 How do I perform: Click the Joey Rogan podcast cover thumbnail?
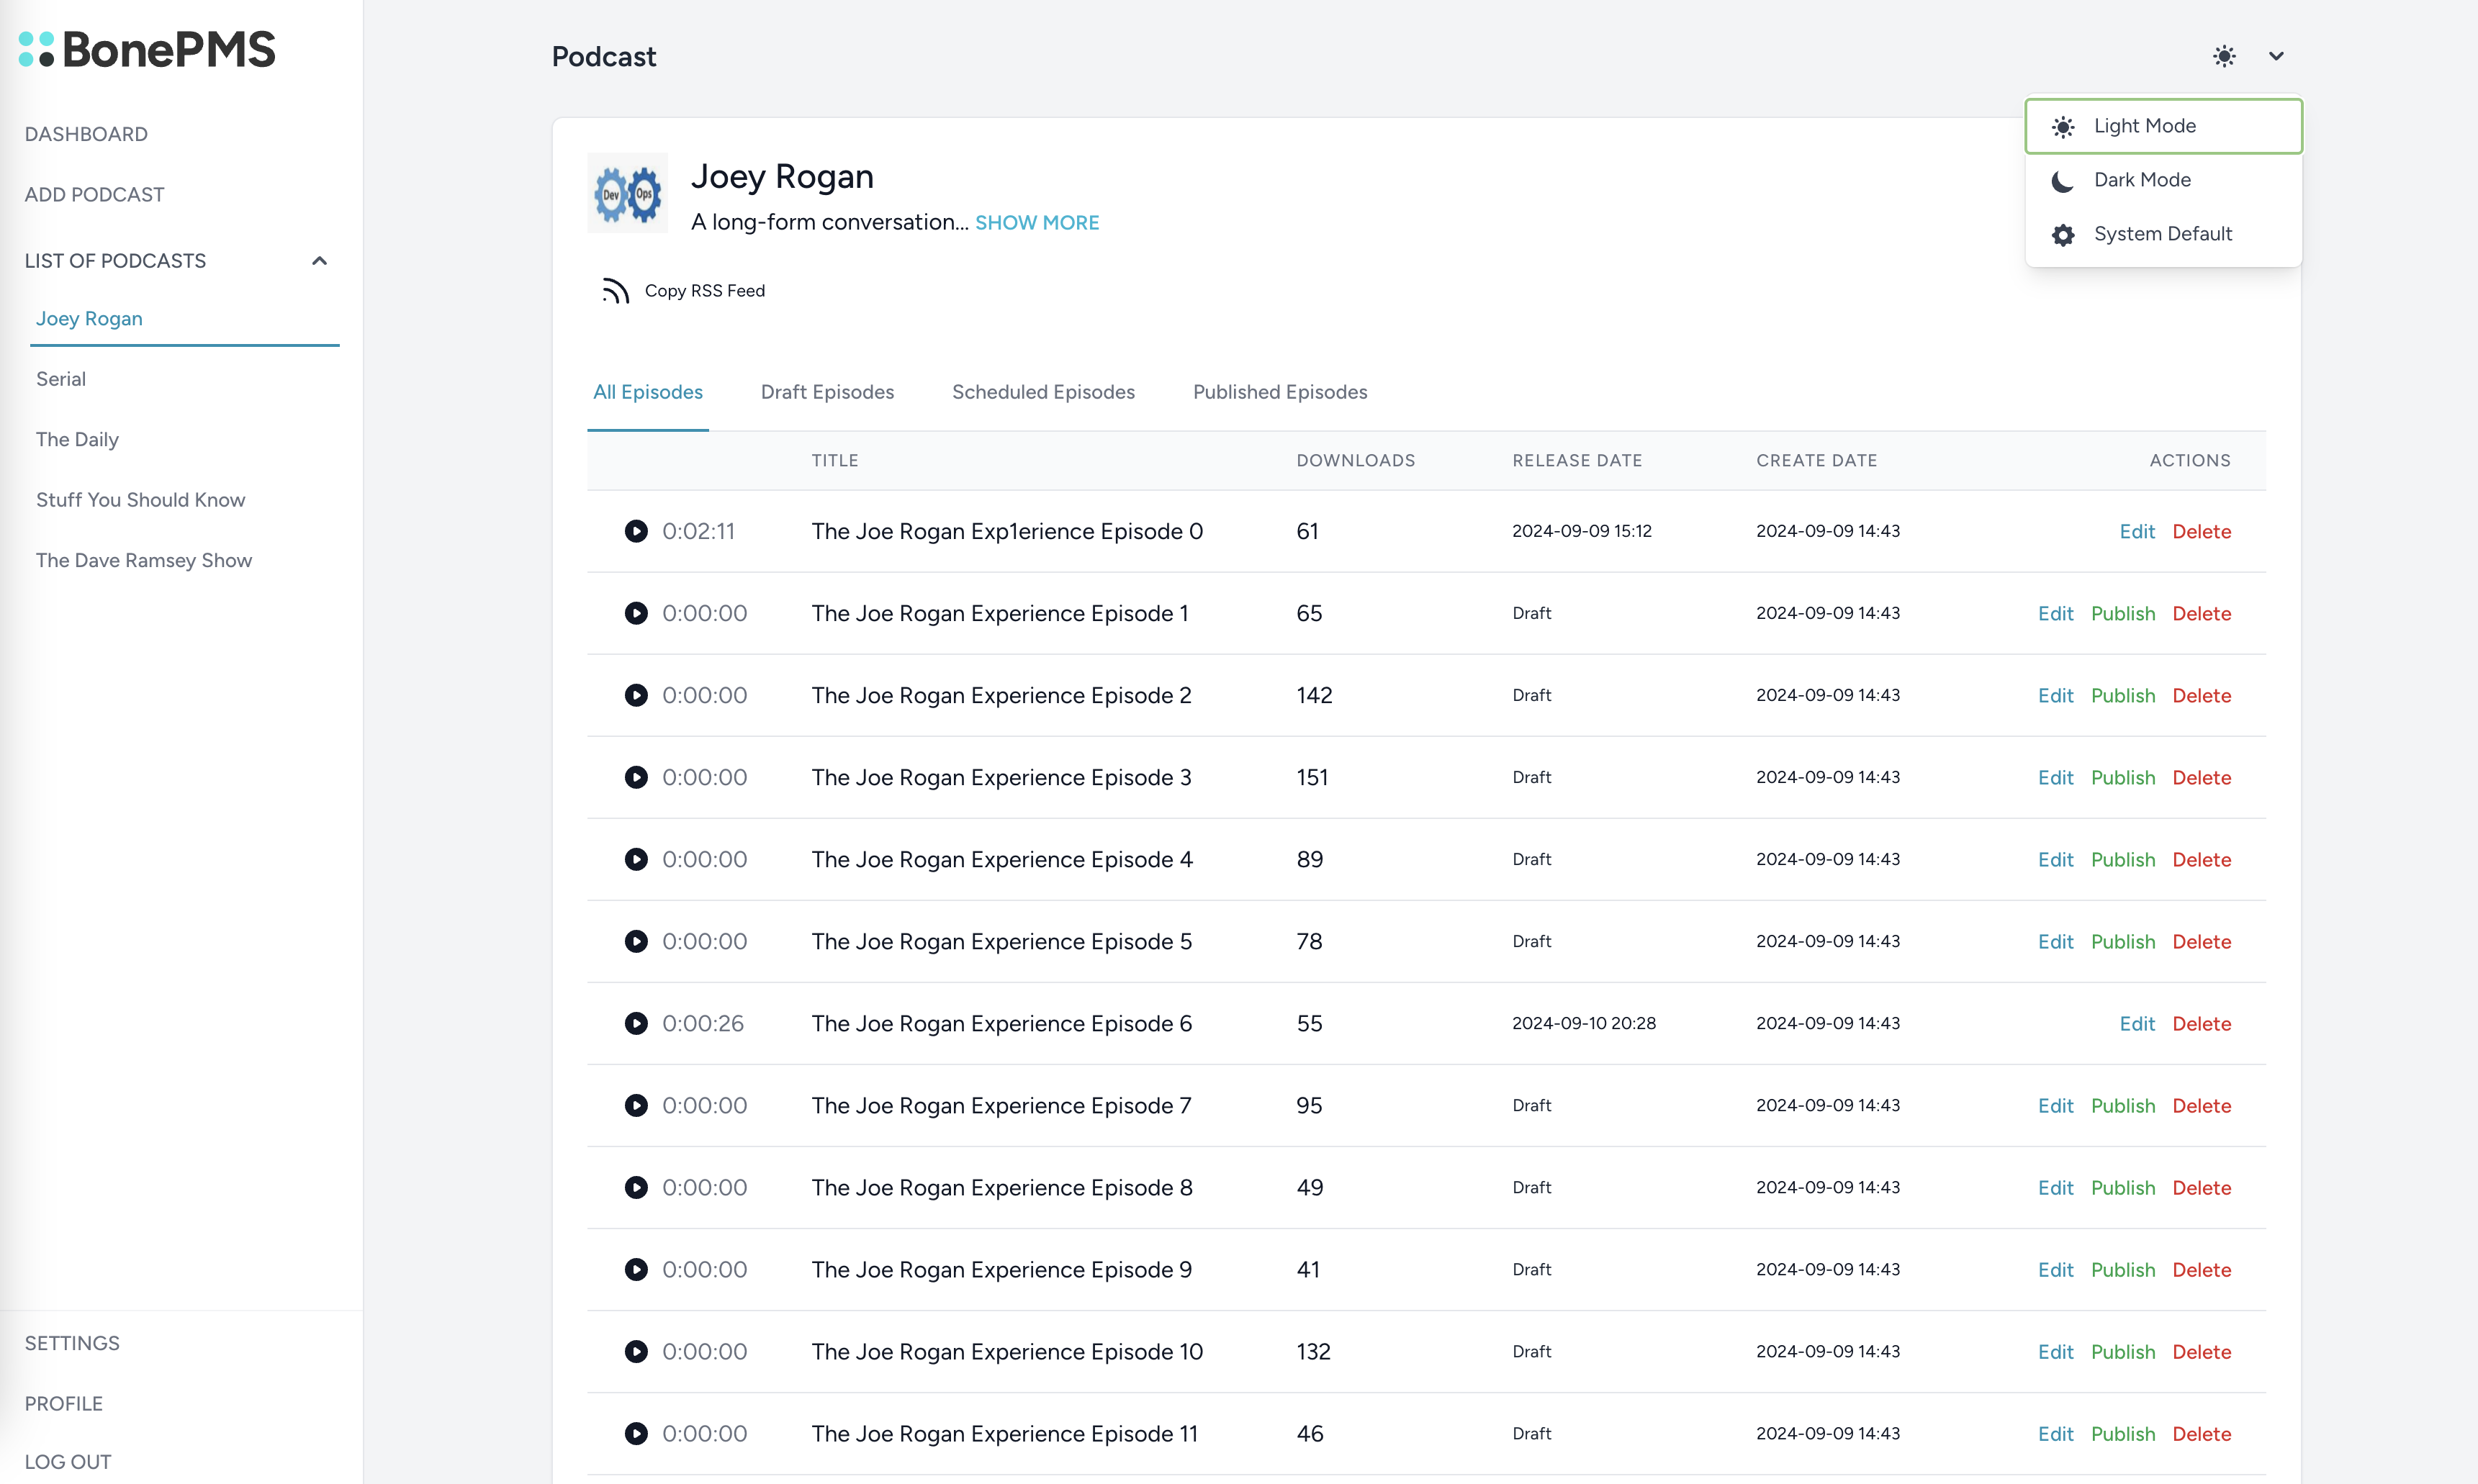tap(627, 193)
